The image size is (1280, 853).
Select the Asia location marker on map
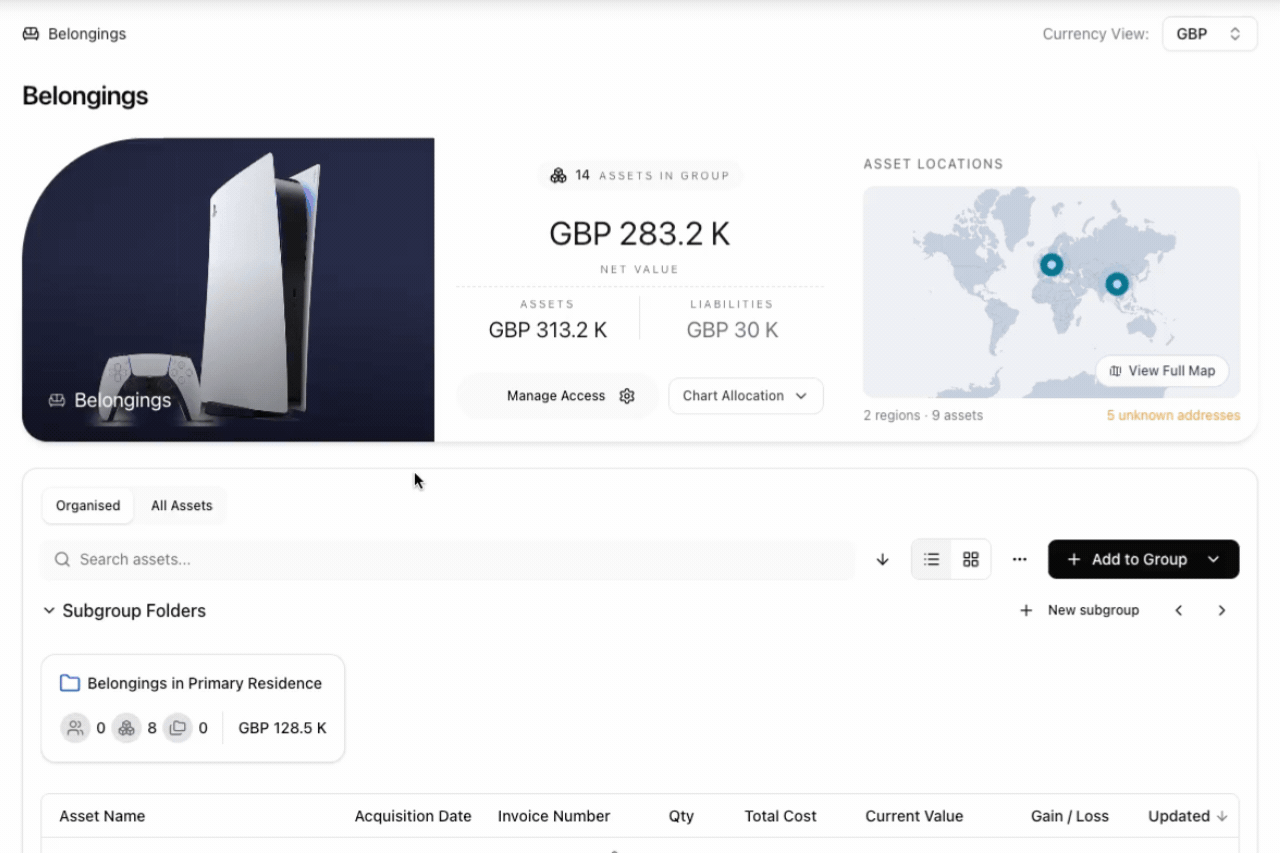point(1117,284)
